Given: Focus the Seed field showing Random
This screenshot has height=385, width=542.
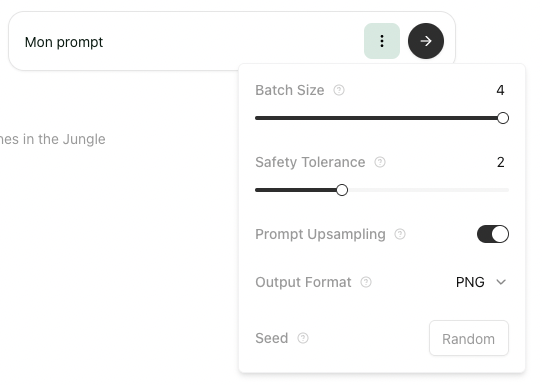Looking at the screenshot, I should 469,338.
